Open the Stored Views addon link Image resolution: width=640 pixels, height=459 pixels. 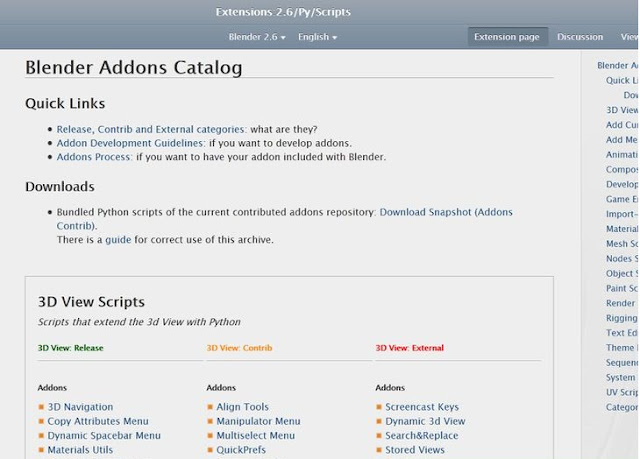tap(415, 450)
